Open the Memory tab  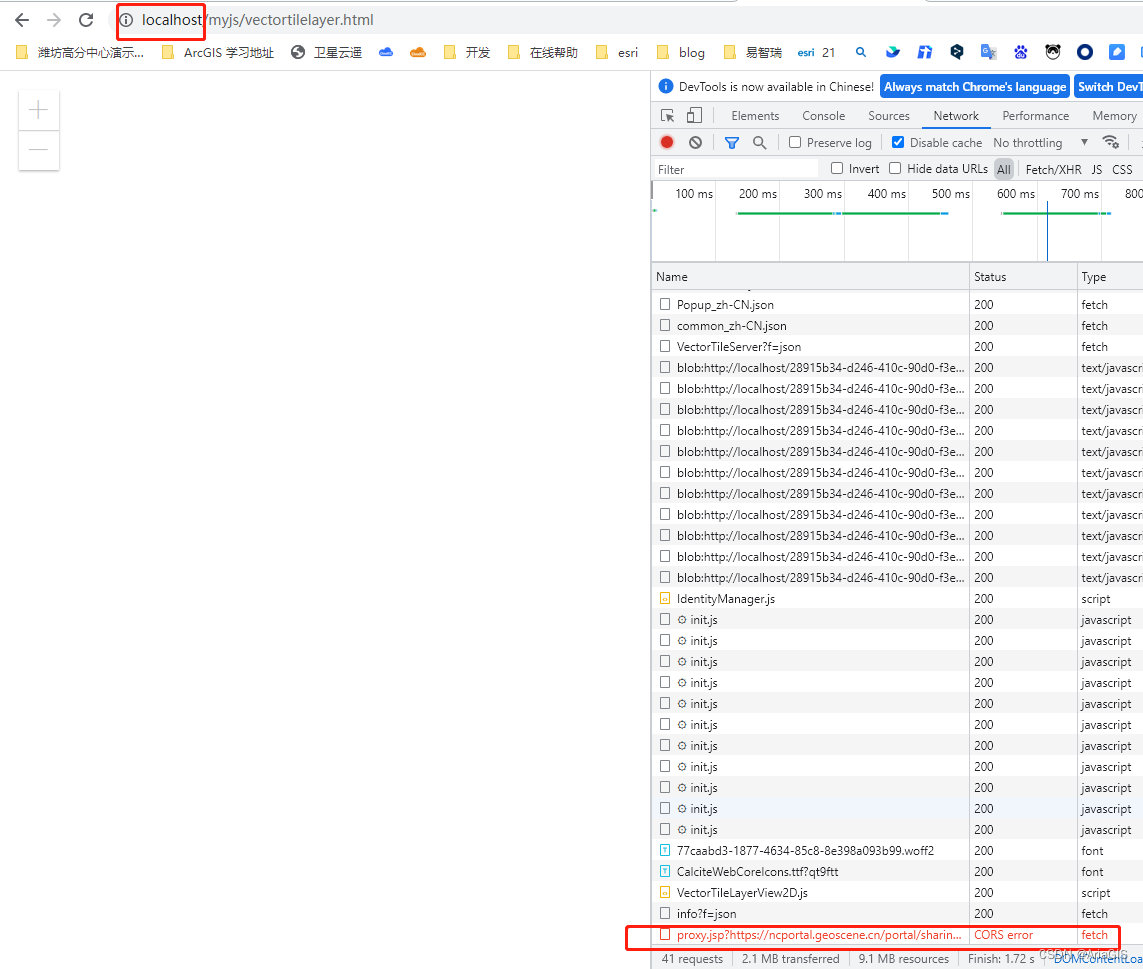[x=1114, y=116]
